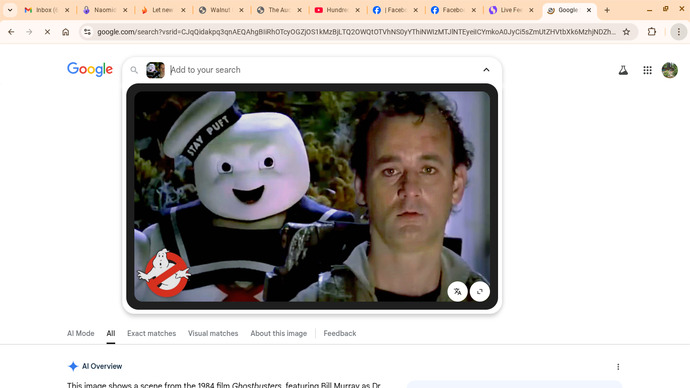Switch to AI Mode tab
Image resolution: width=690 pixels, height=388 pixels.
pos(81,333)
